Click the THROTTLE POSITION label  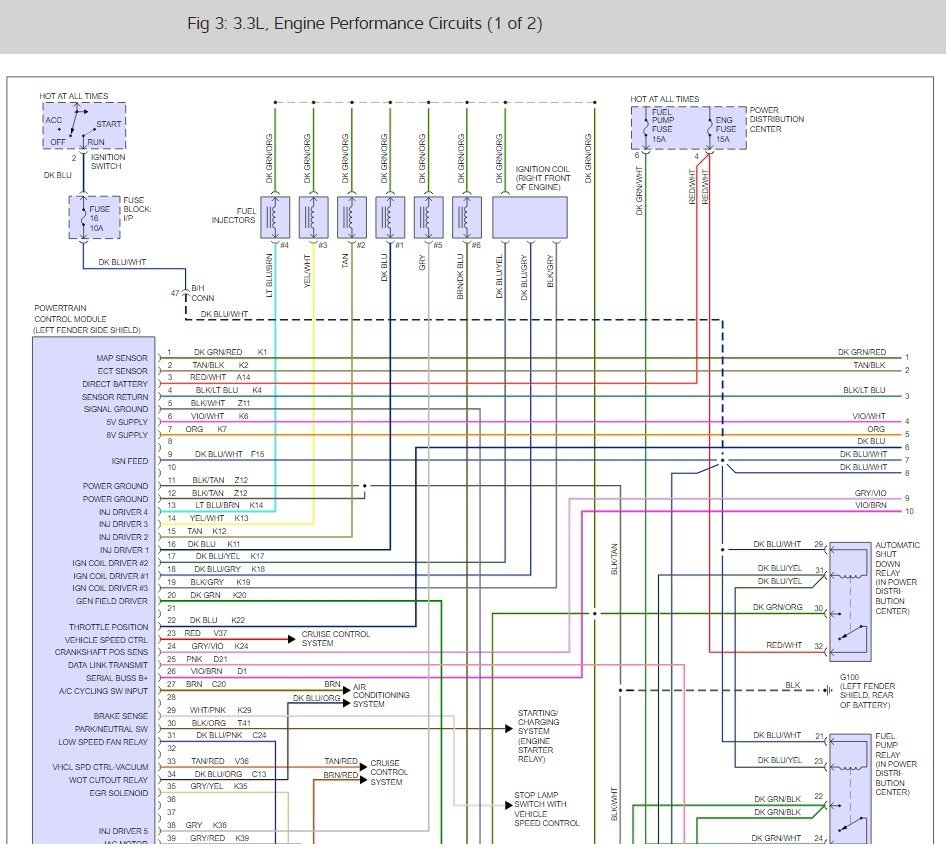pyautogui.click(x=108, y=627)
